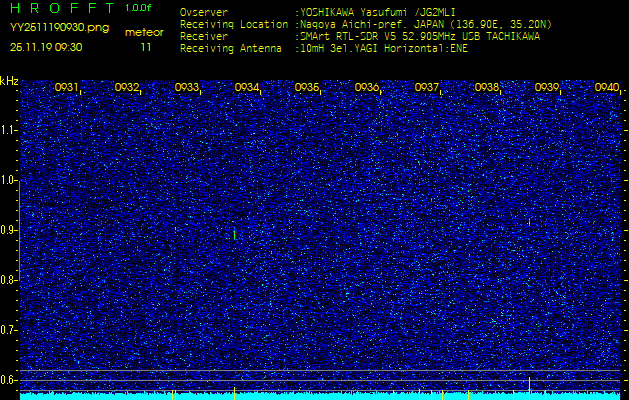Select the 0936 time marker
The height and width of the screenshot is (400, 629).
point(367,88)
